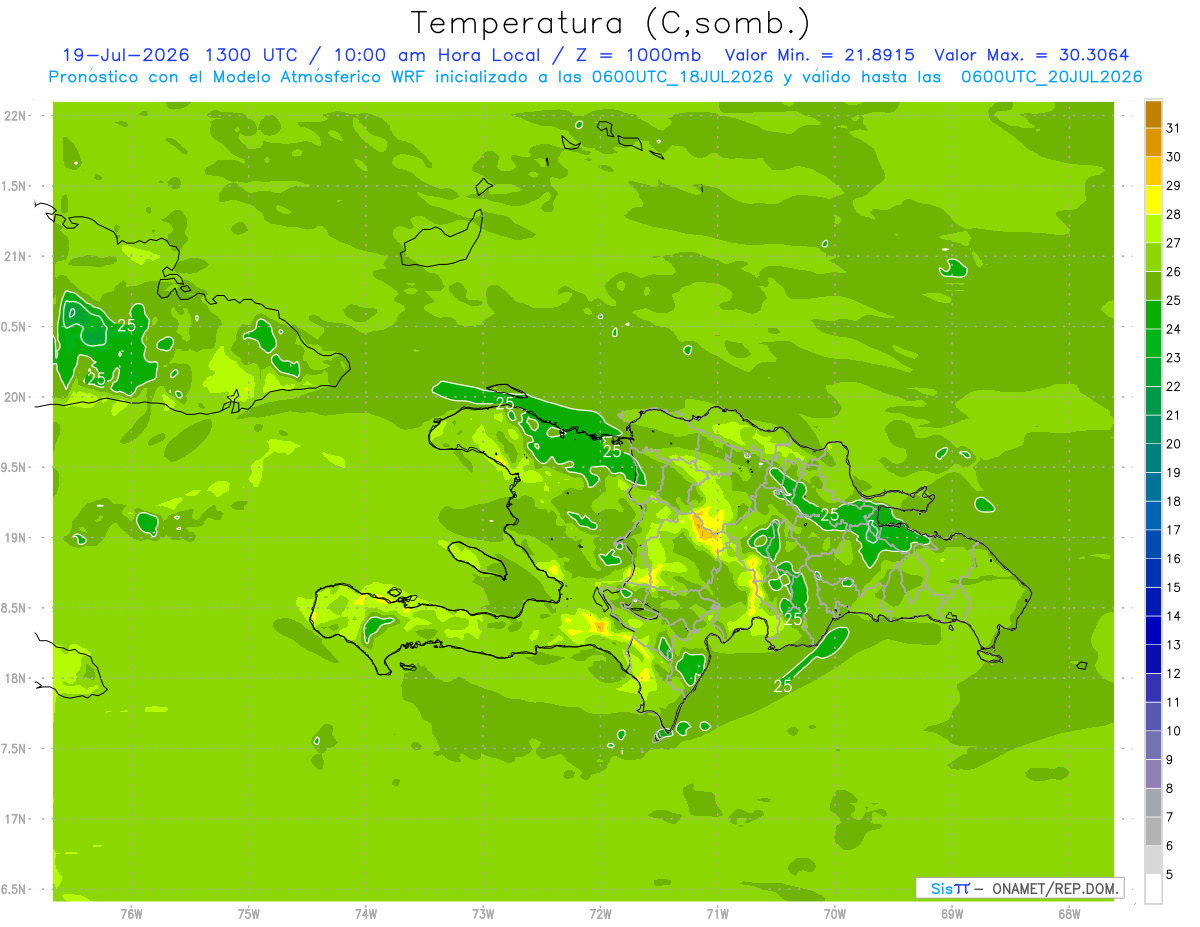The image size is (1200, 927).
Task: Click the 0600UTC_18JUL2026 initialization text
Action: 681,77
